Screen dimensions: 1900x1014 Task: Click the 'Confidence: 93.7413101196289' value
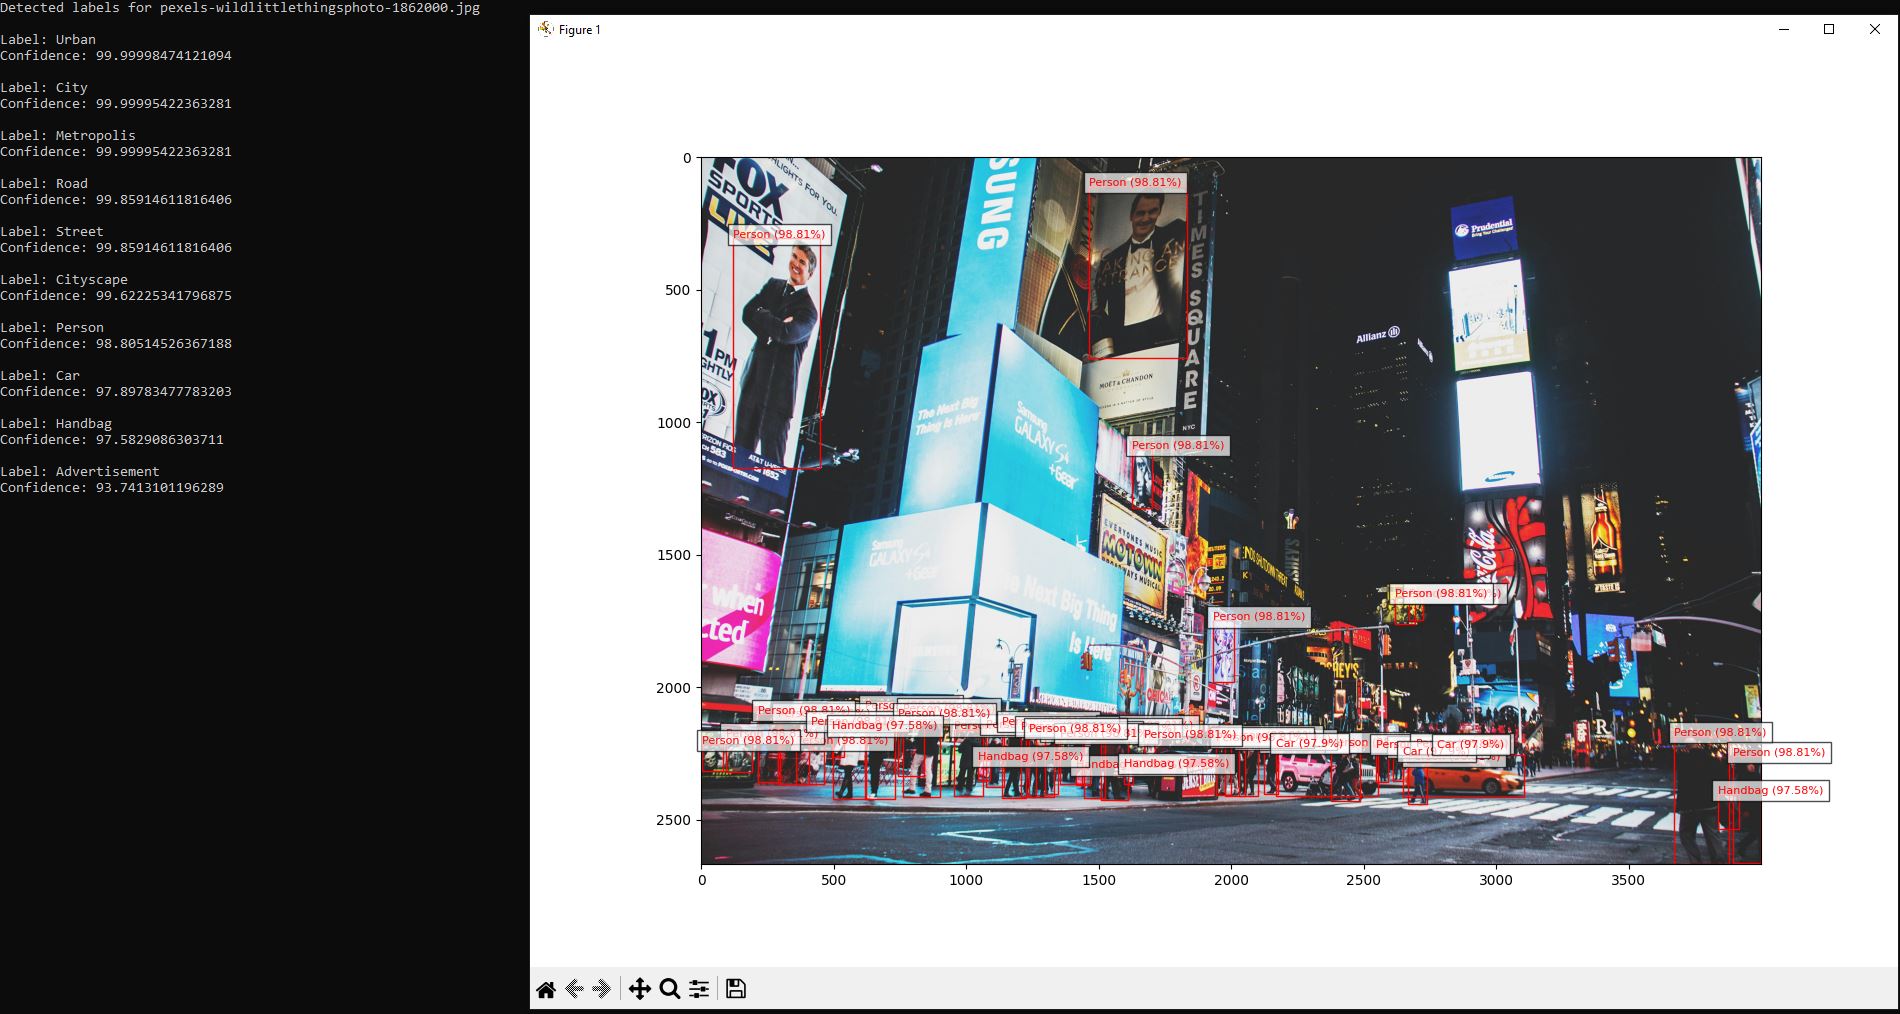(160, 488)
